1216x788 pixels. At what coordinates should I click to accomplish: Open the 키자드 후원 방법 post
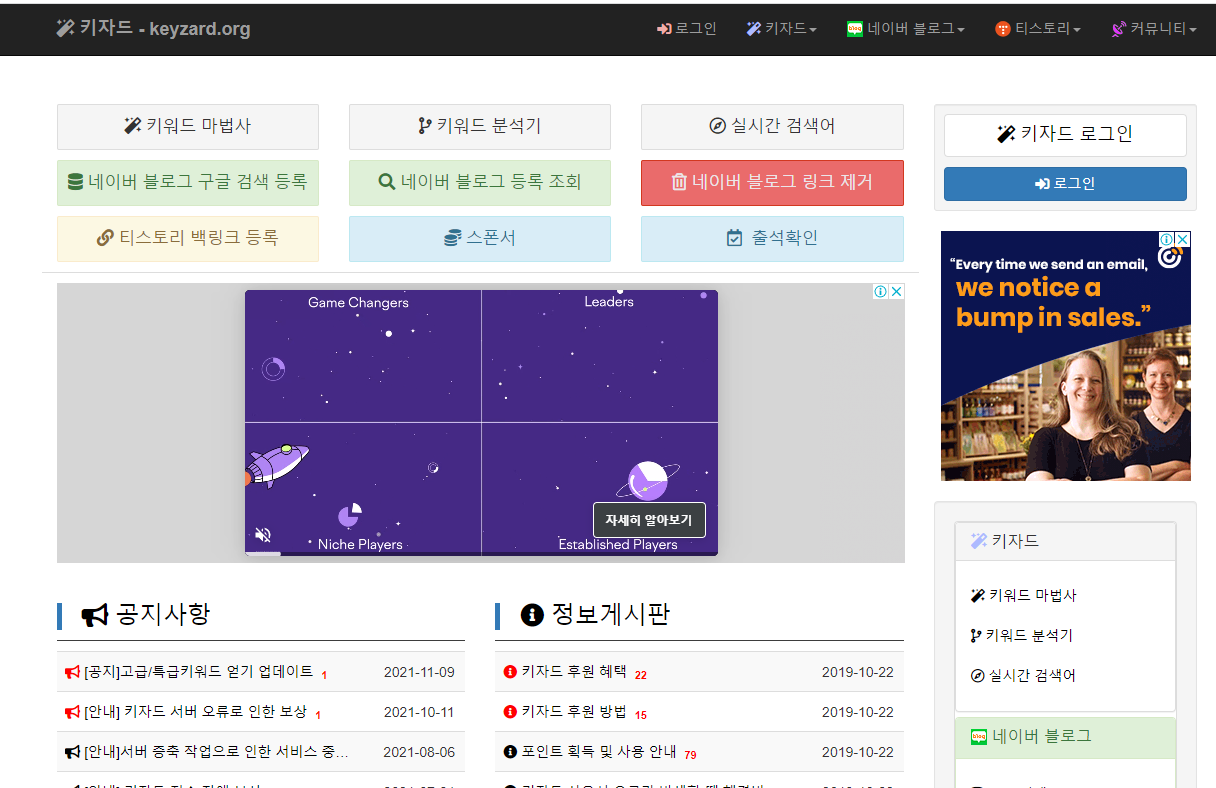click(x=574, y=712)
